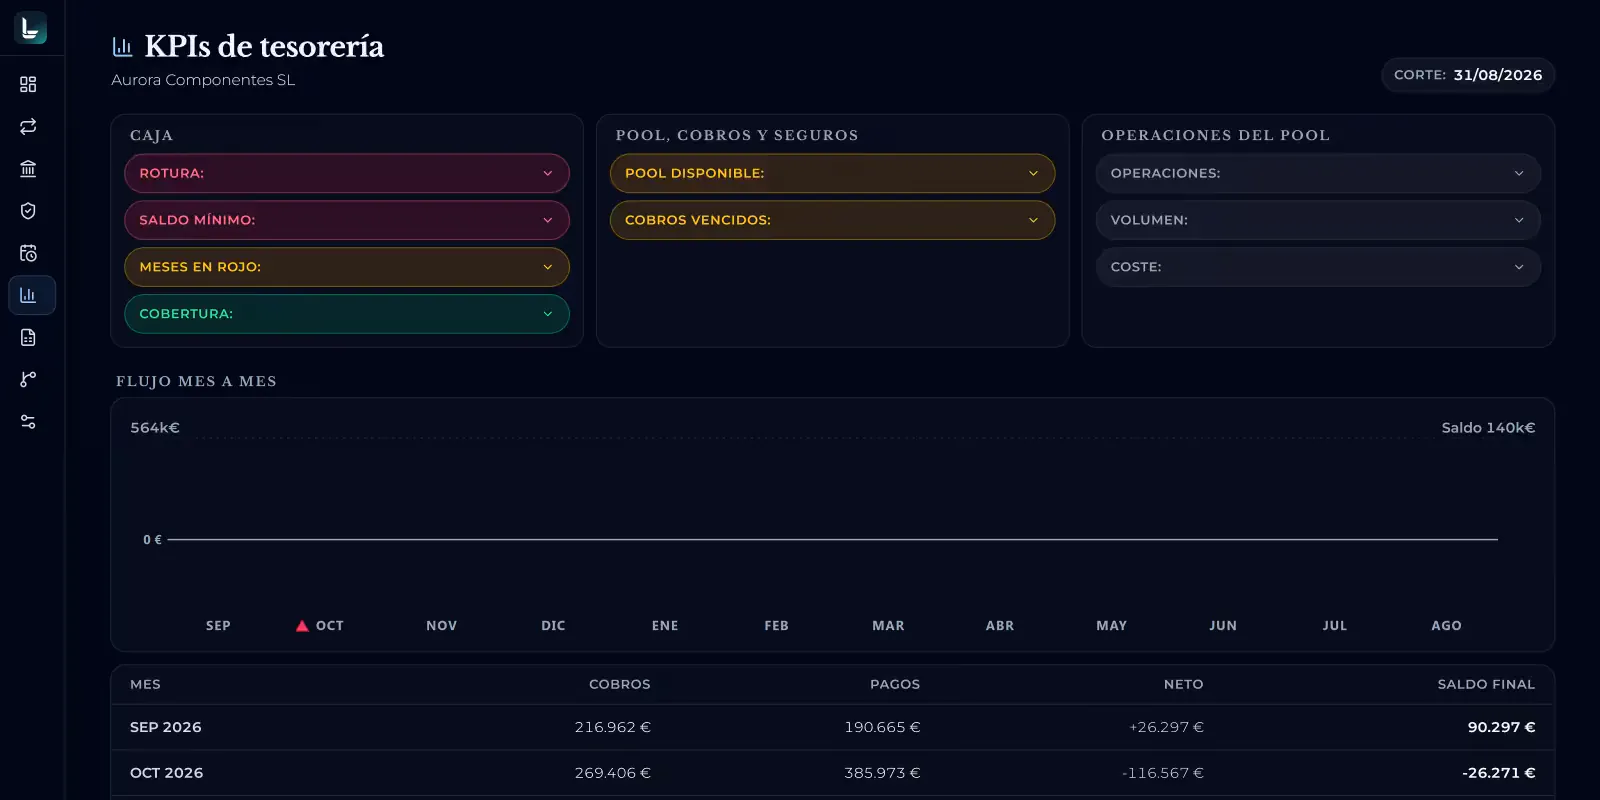This screenshot has height=800, width=1600.
Task: Expand the COBERTURA indicator
Action: click(x=347, y=314)
